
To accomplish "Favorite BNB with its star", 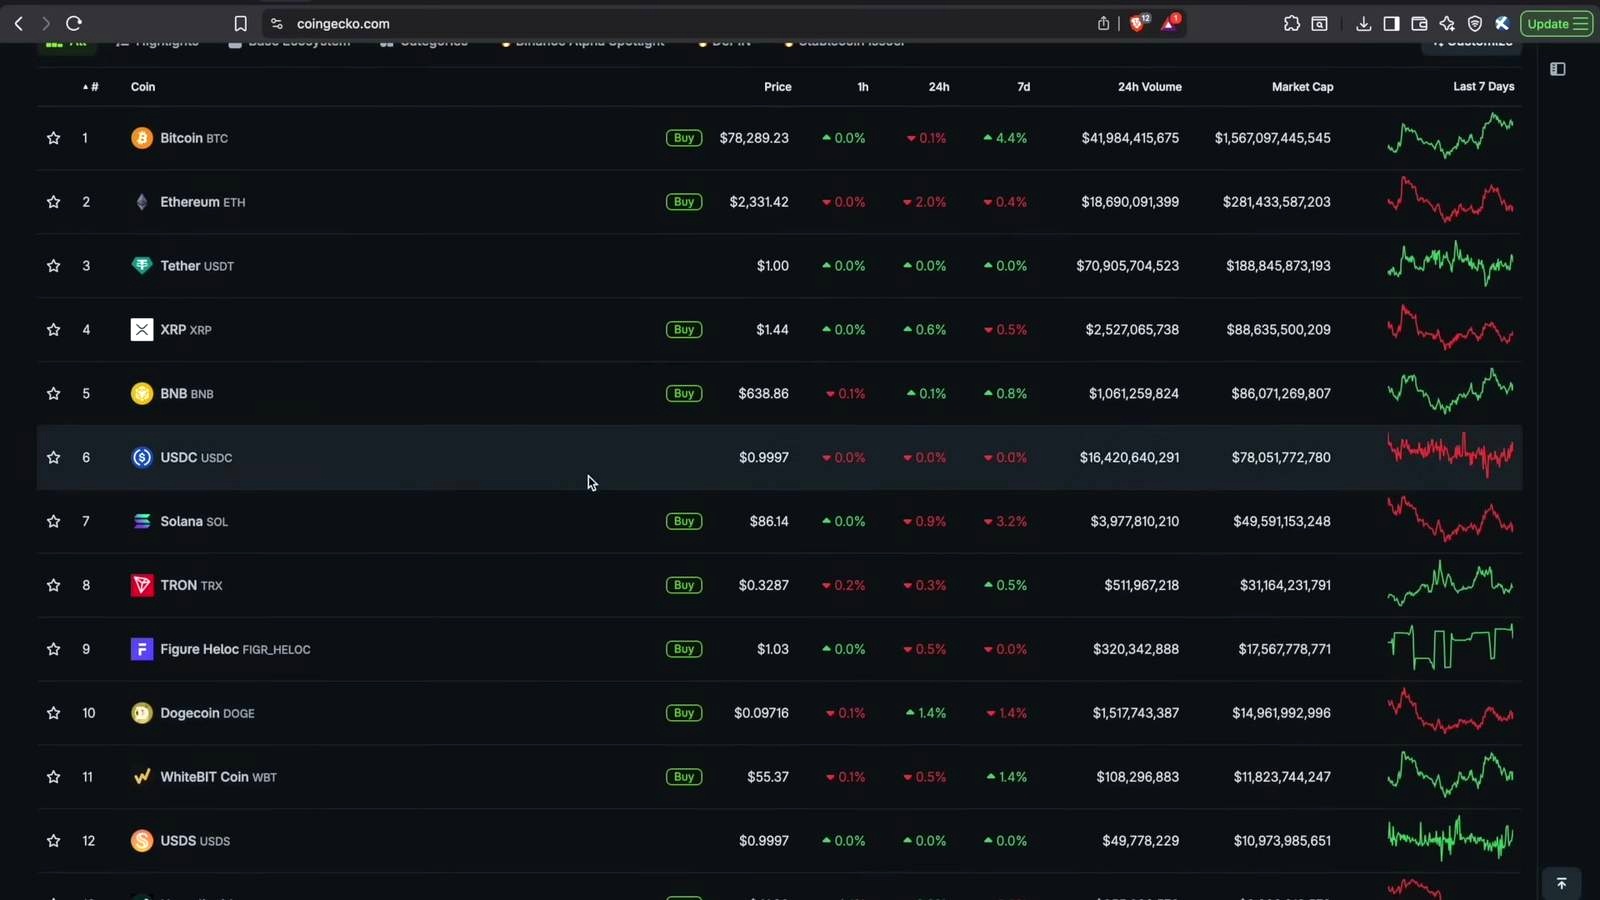I will click(54, 394).
